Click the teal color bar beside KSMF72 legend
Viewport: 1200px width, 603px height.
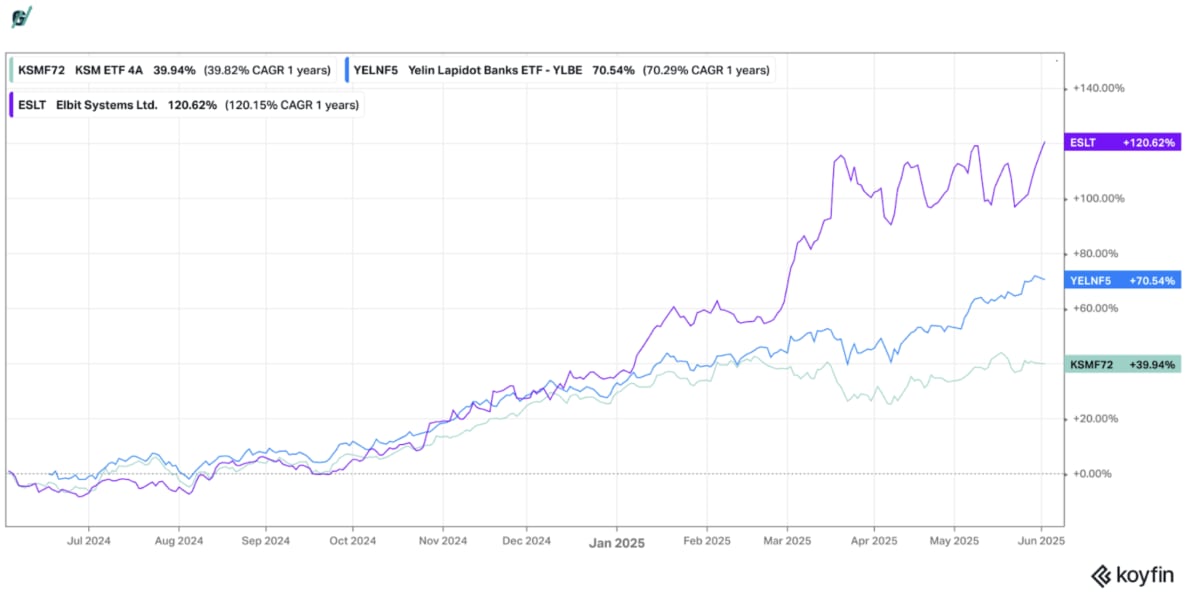click(x=12, y=70)
